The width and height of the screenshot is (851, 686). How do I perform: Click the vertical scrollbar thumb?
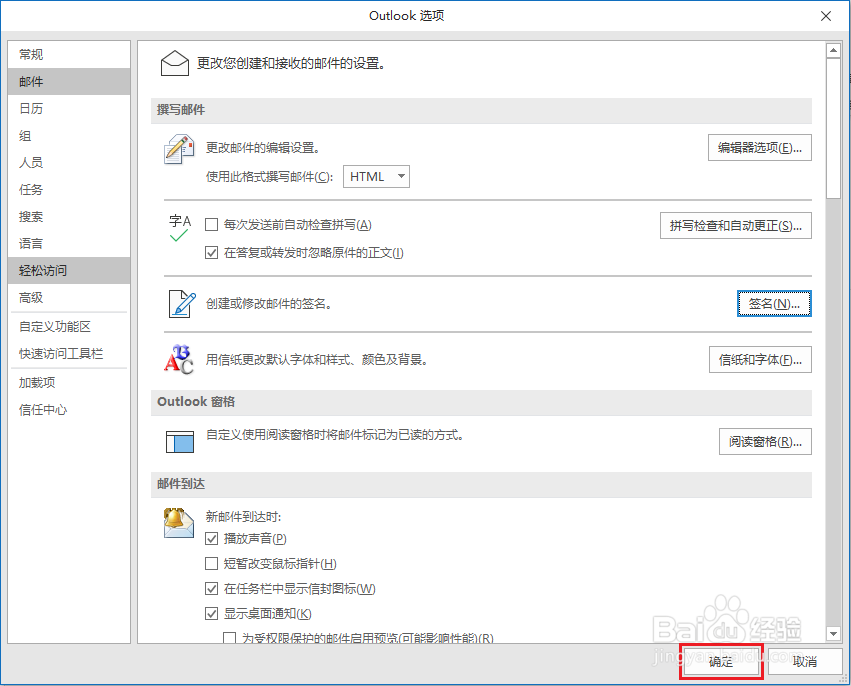point(833,129)
